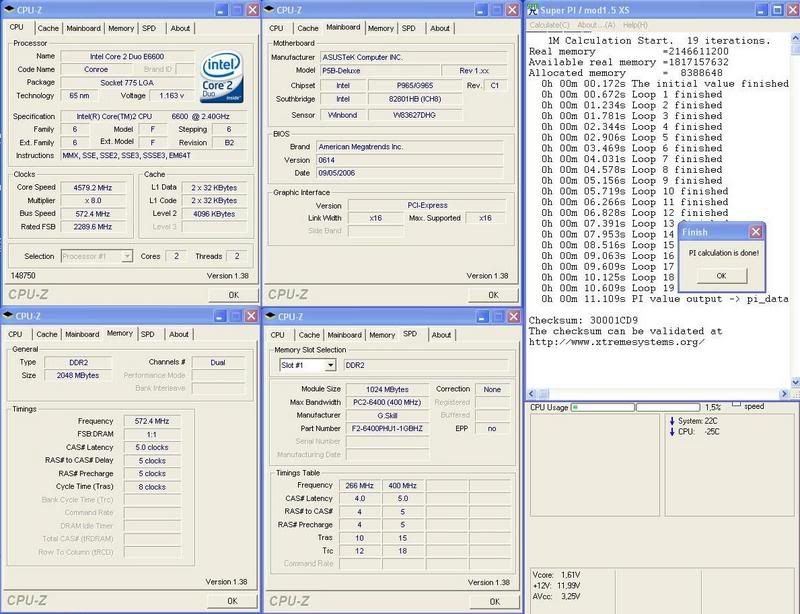Open Calculate(C) menu in Super PI
The height and width of the screenshot is (614, 800).
pos(549,25)
